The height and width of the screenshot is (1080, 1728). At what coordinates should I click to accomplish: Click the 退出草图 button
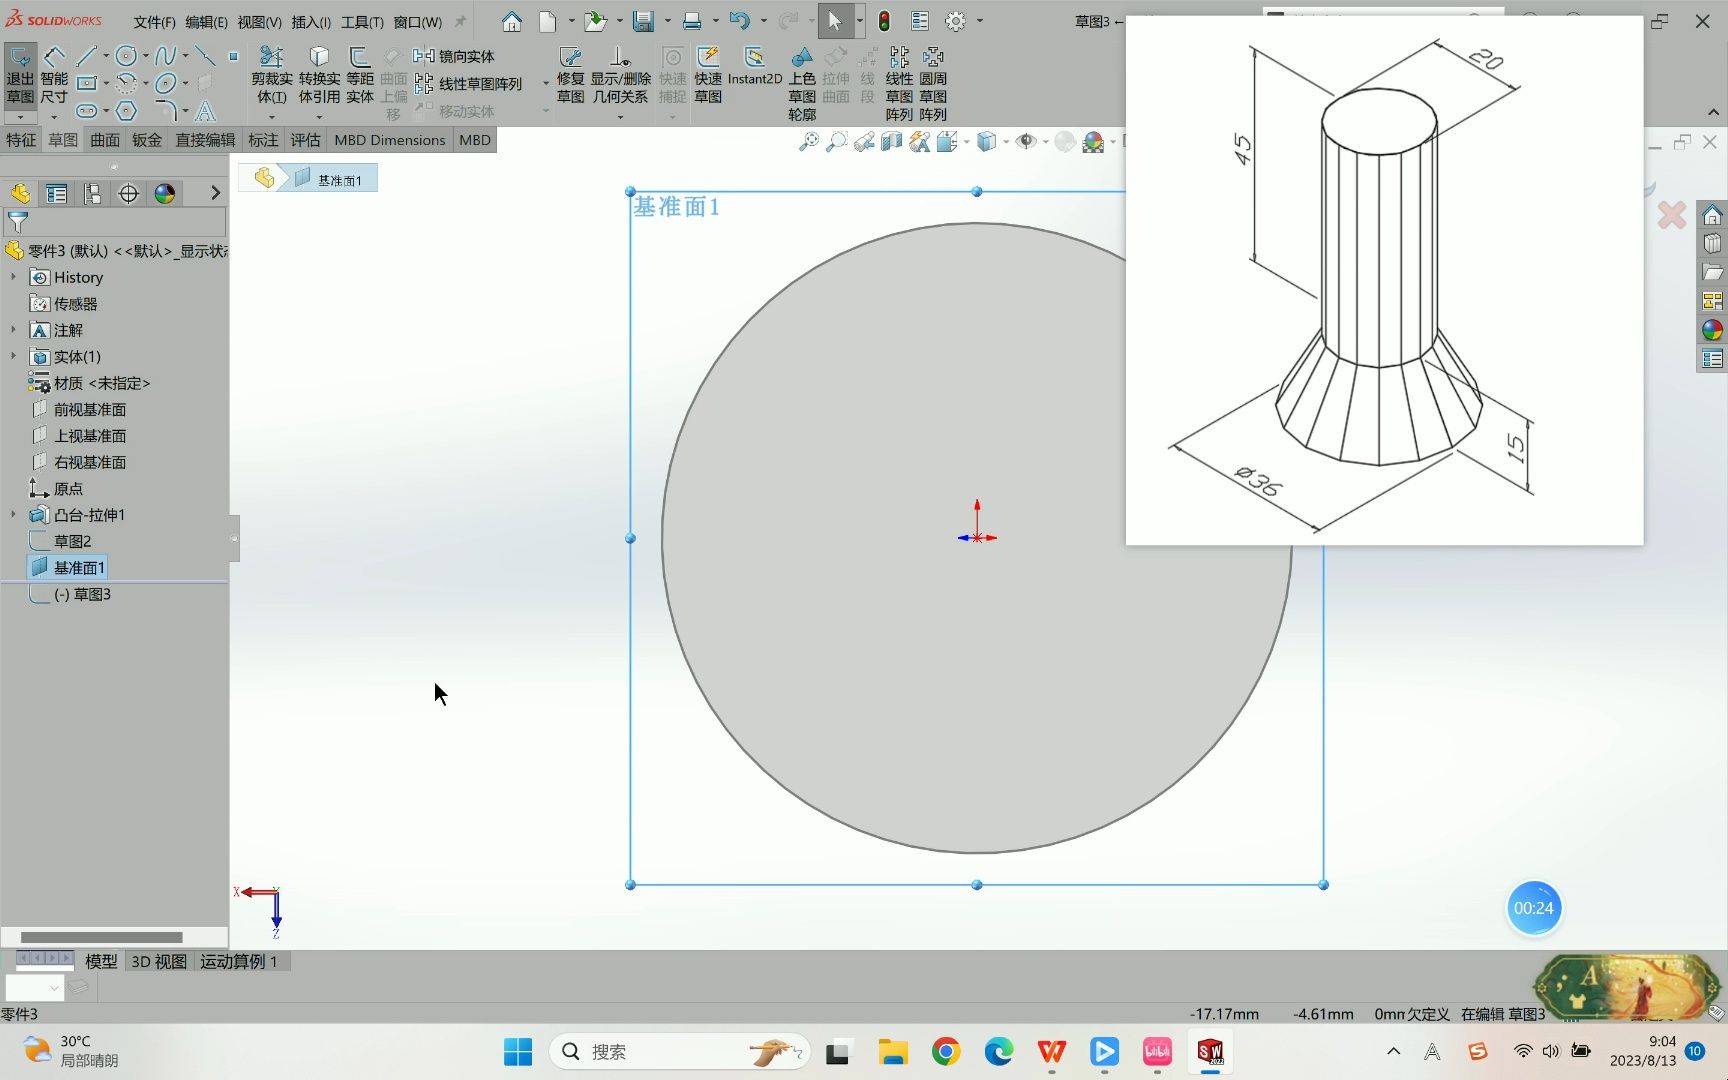(x=20, y=75)
